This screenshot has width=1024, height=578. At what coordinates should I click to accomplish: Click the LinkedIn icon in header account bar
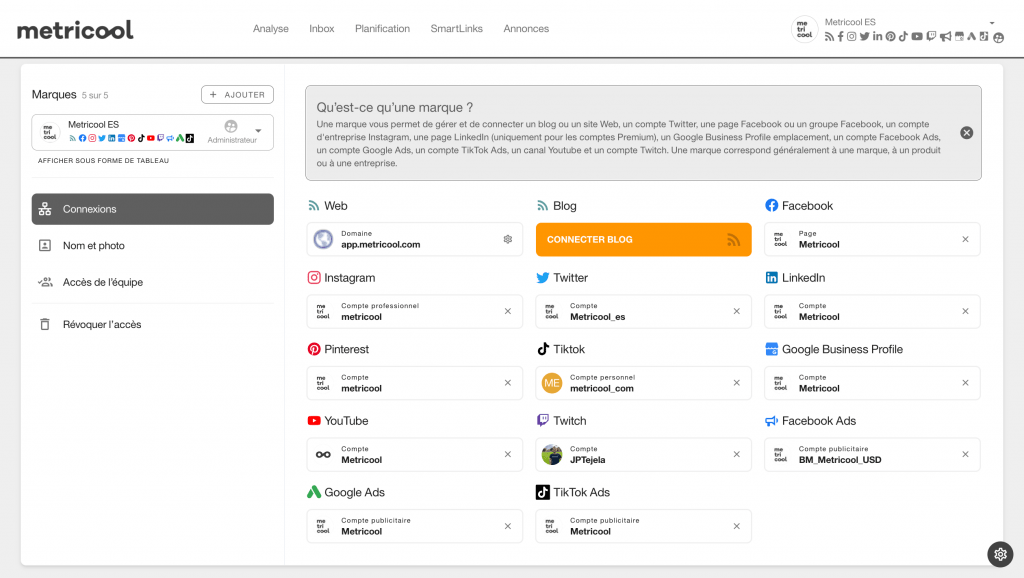(877, 37)
